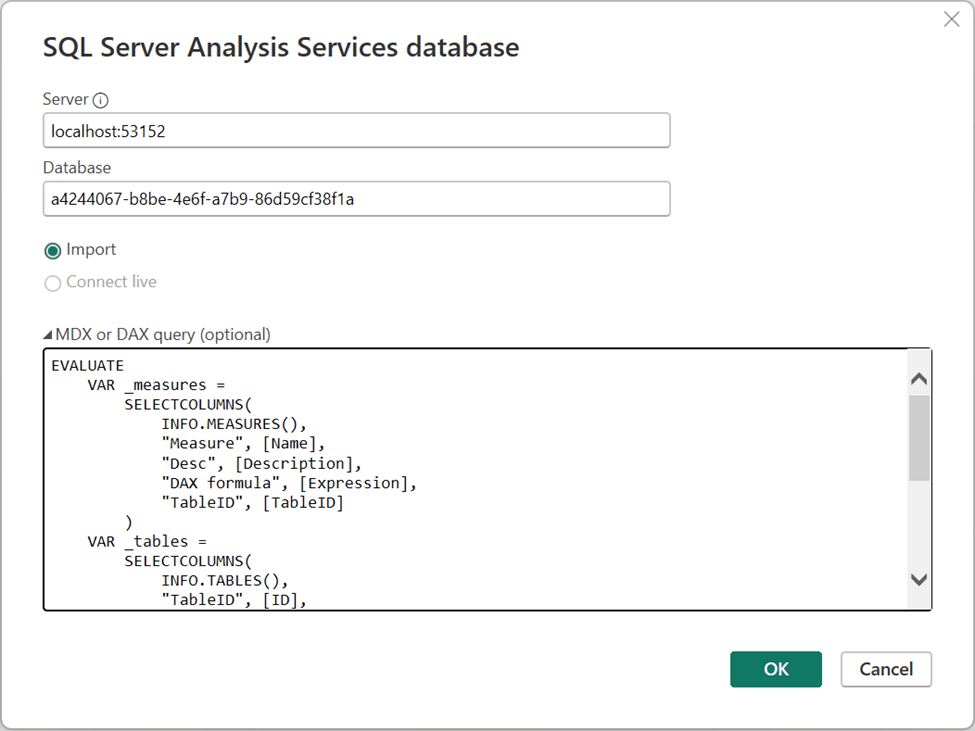Viewport: 975px width, 731px height.
Task: Click the SQL Server Analysis Services database title
Action: click(x=281, y=47)
